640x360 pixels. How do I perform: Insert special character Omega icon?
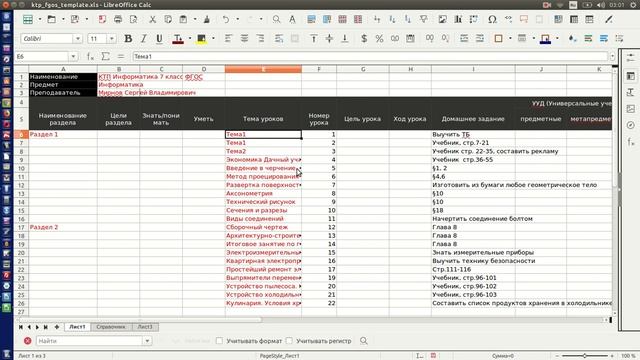[492, 19]
